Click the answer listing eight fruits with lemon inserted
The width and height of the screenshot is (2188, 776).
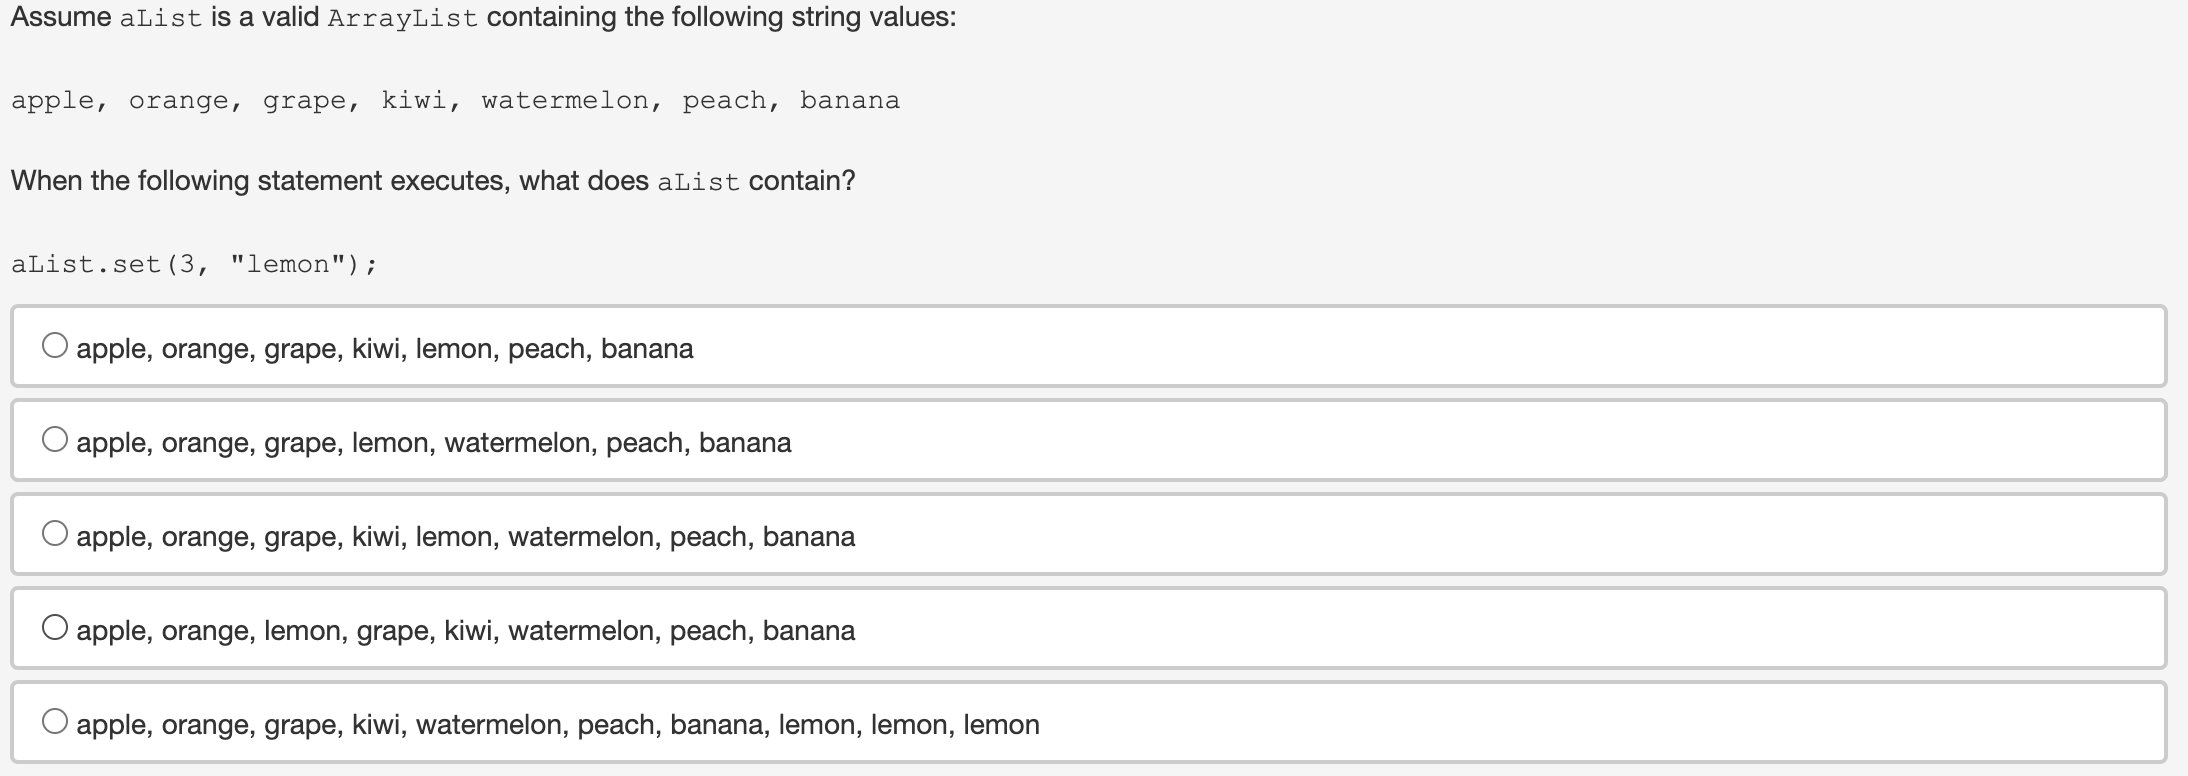[466, 536]
